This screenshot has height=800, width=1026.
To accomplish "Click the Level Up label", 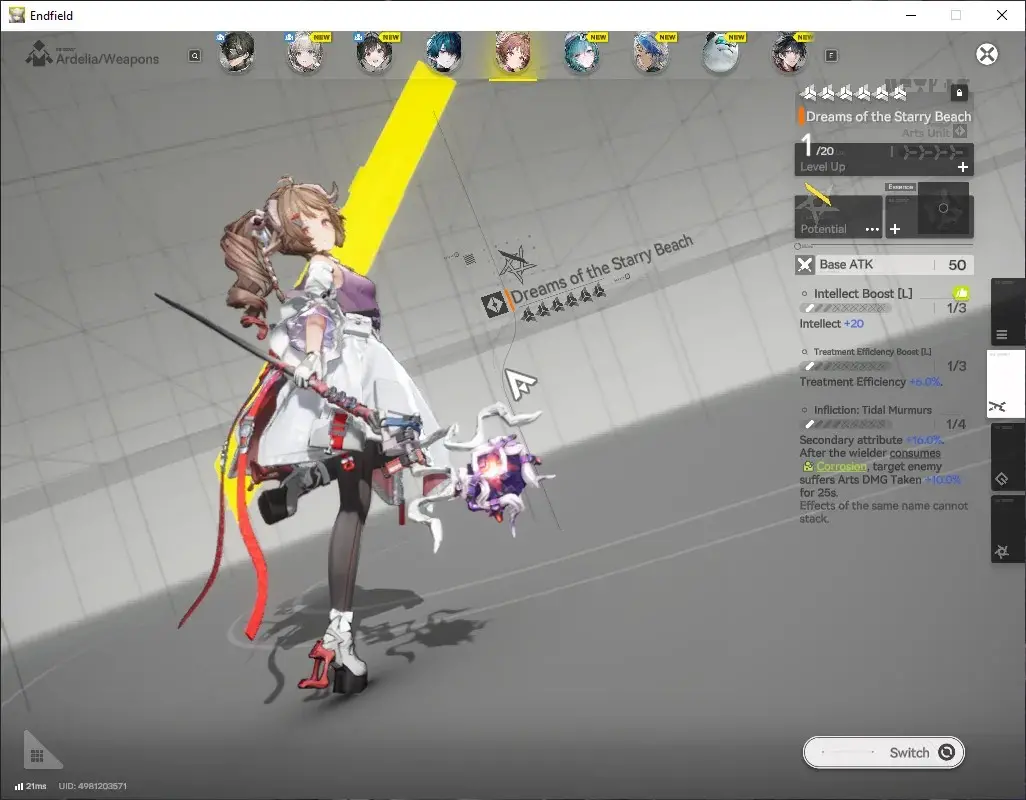I will pos(823,167).
